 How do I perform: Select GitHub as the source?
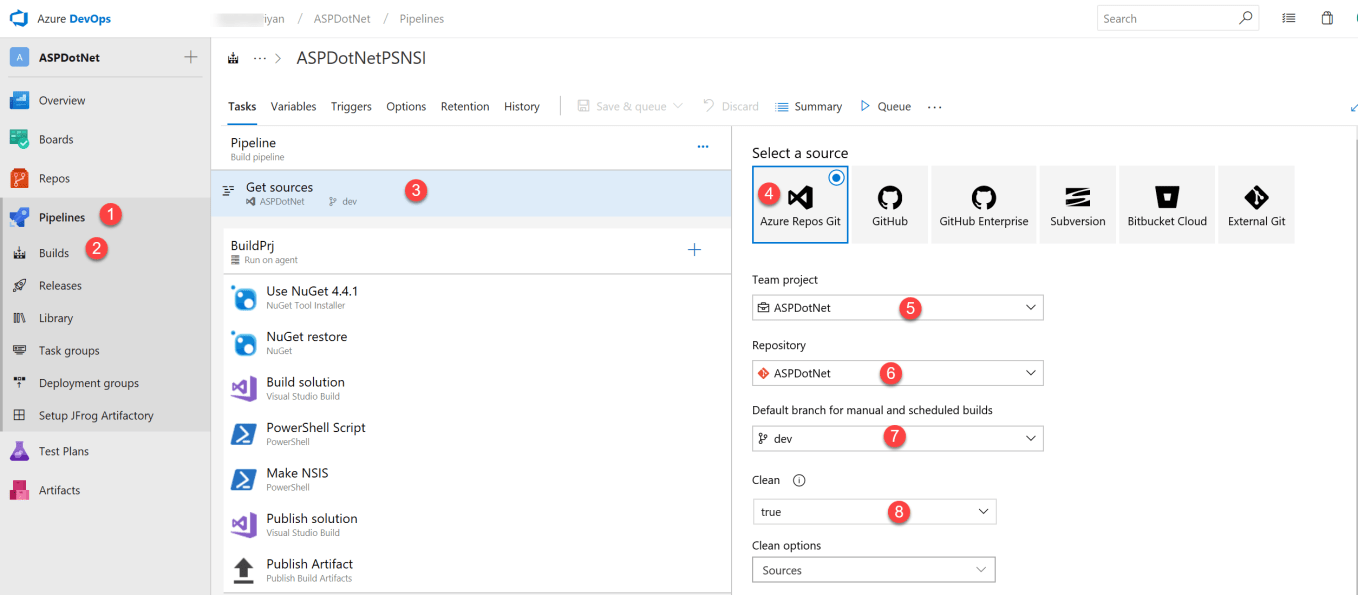pos(889,205)
